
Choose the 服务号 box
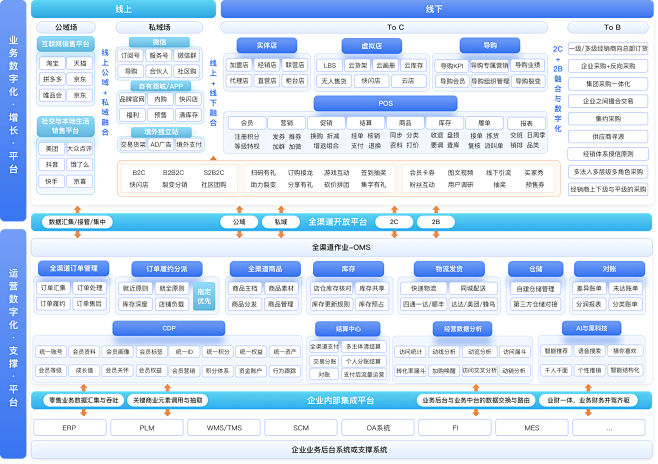(159, 55)
